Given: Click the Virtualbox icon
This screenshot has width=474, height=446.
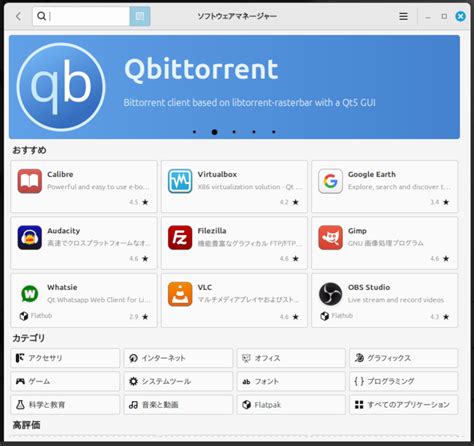Looking at the screenshot, I should click(180, 181).
